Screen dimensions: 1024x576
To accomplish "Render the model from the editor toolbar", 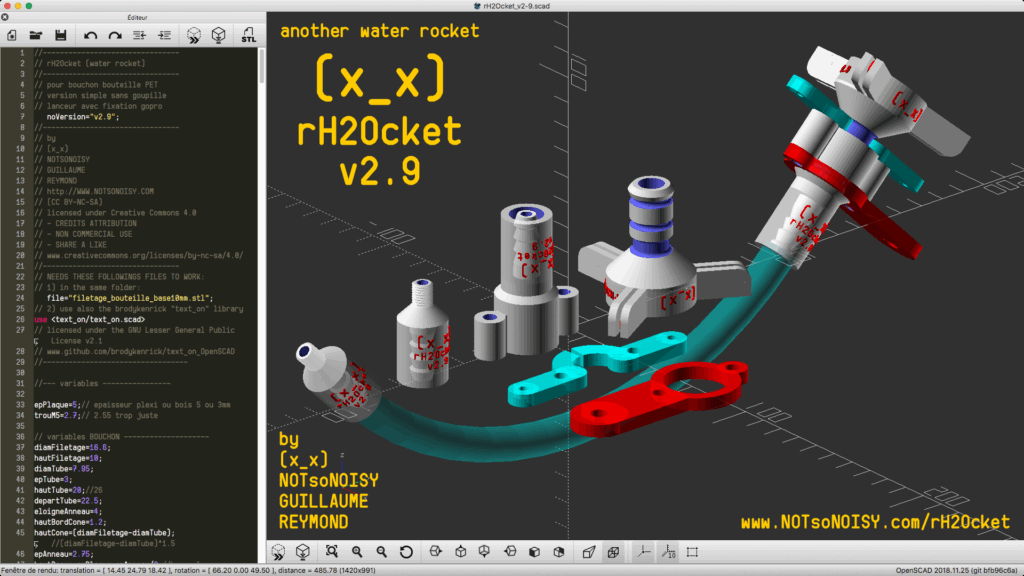I will pyautogui.click(x=219, y=35).
